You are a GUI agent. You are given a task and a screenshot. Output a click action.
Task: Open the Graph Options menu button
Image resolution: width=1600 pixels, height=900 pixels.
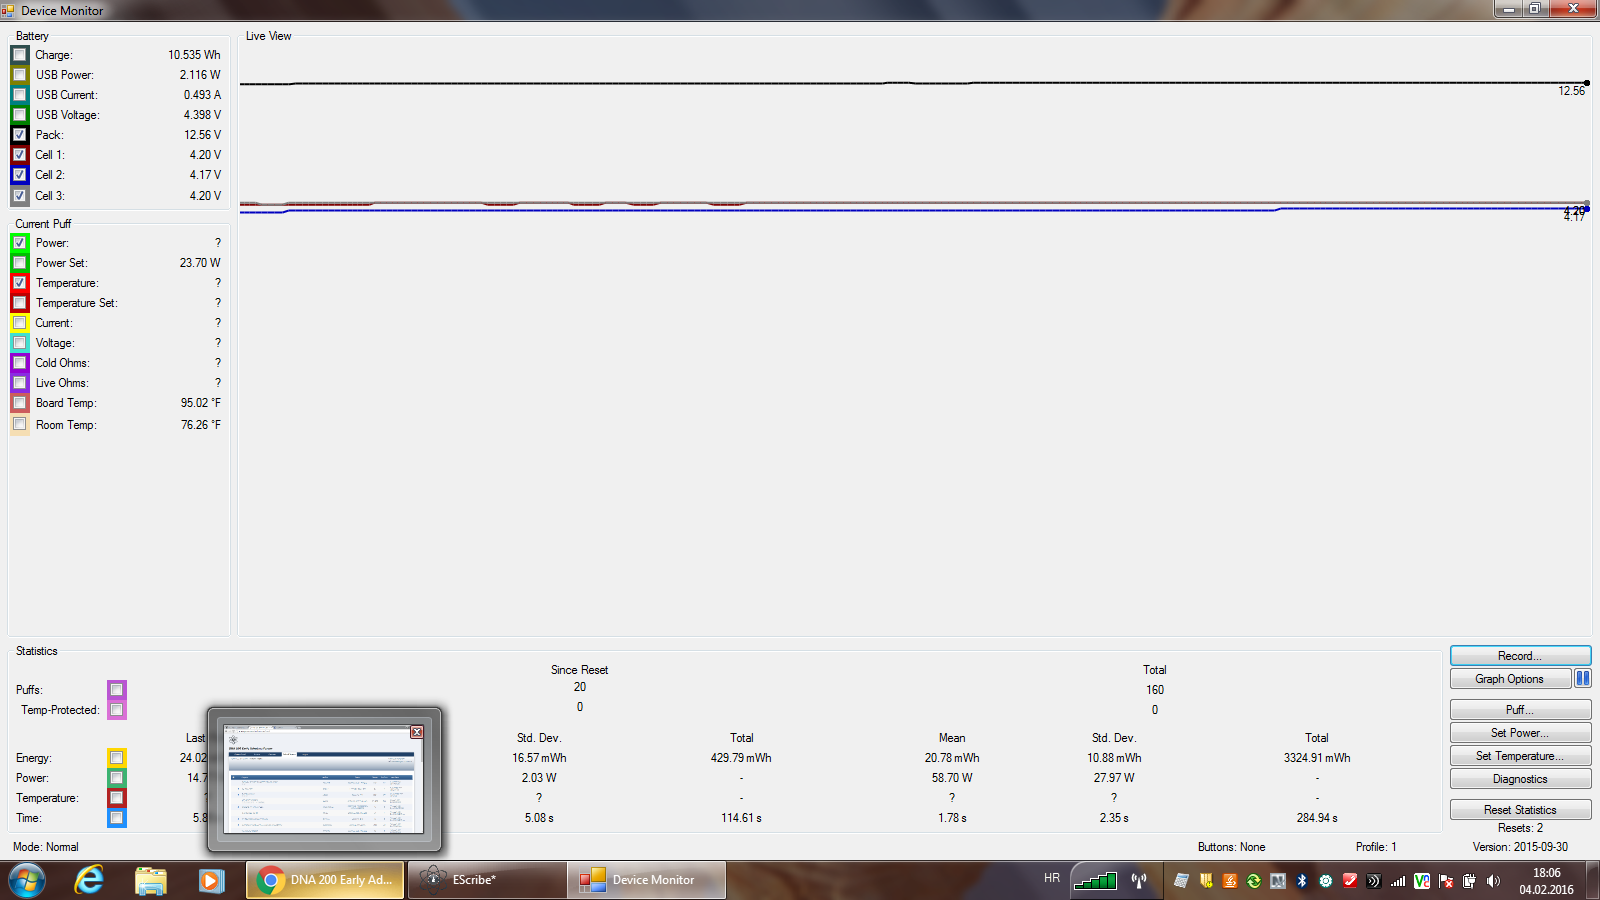pyautogui.click(x=1509, y=679)
